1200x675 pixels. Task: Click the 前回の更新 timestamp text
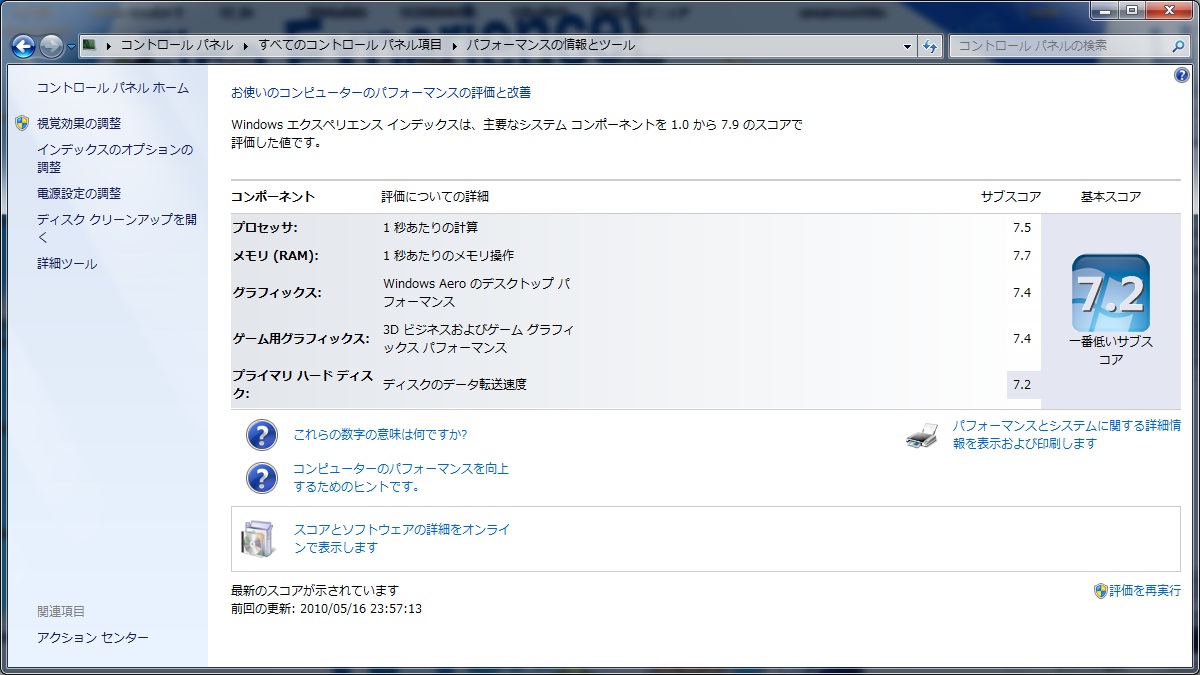326,608
